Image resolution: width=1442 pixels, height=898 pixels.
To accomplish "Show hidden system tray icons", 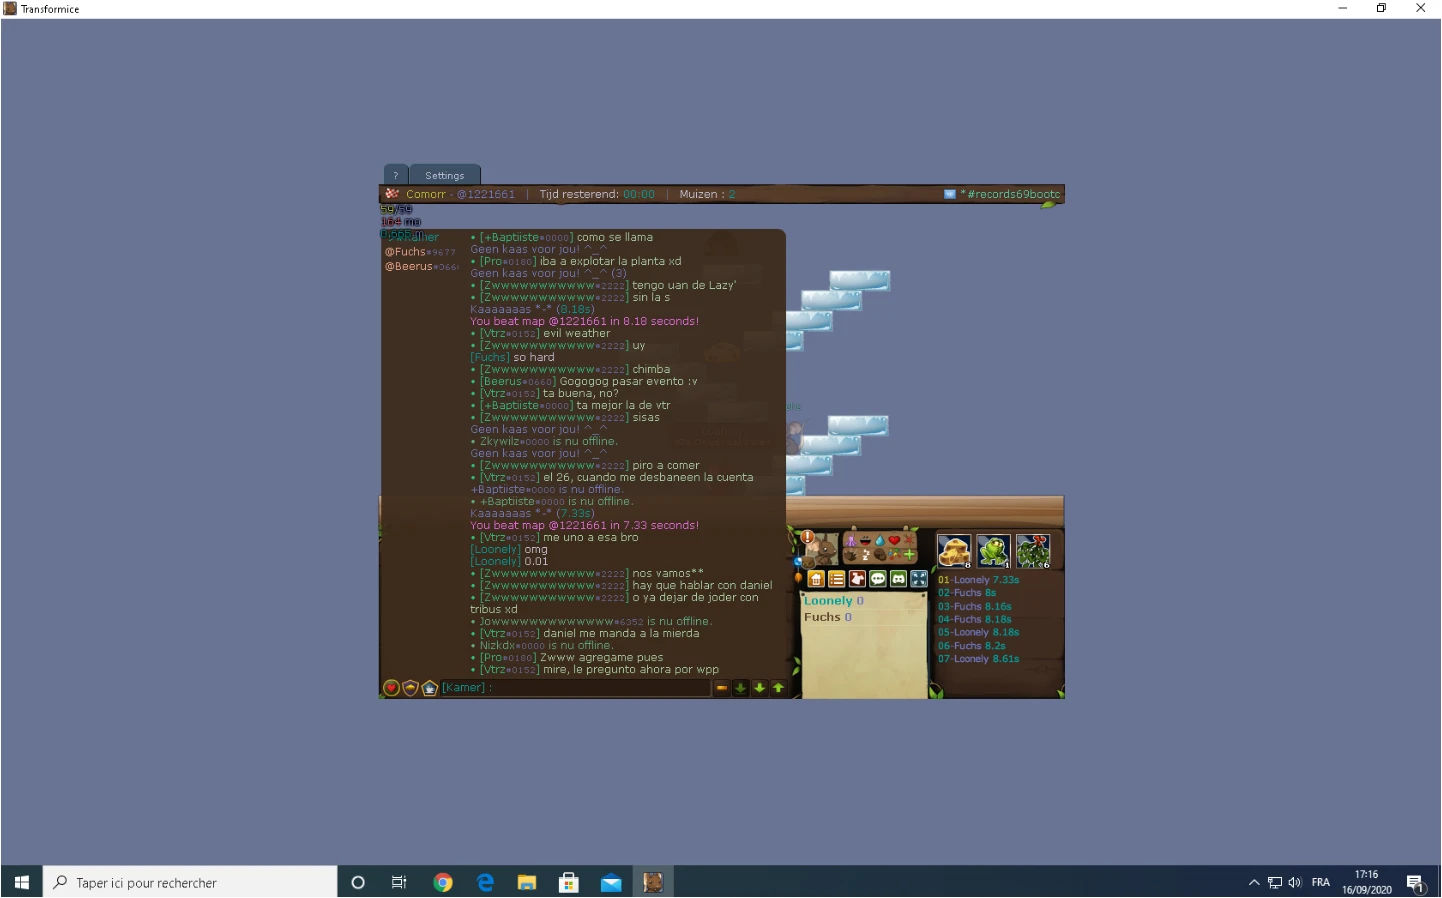I will point(1254,882).
